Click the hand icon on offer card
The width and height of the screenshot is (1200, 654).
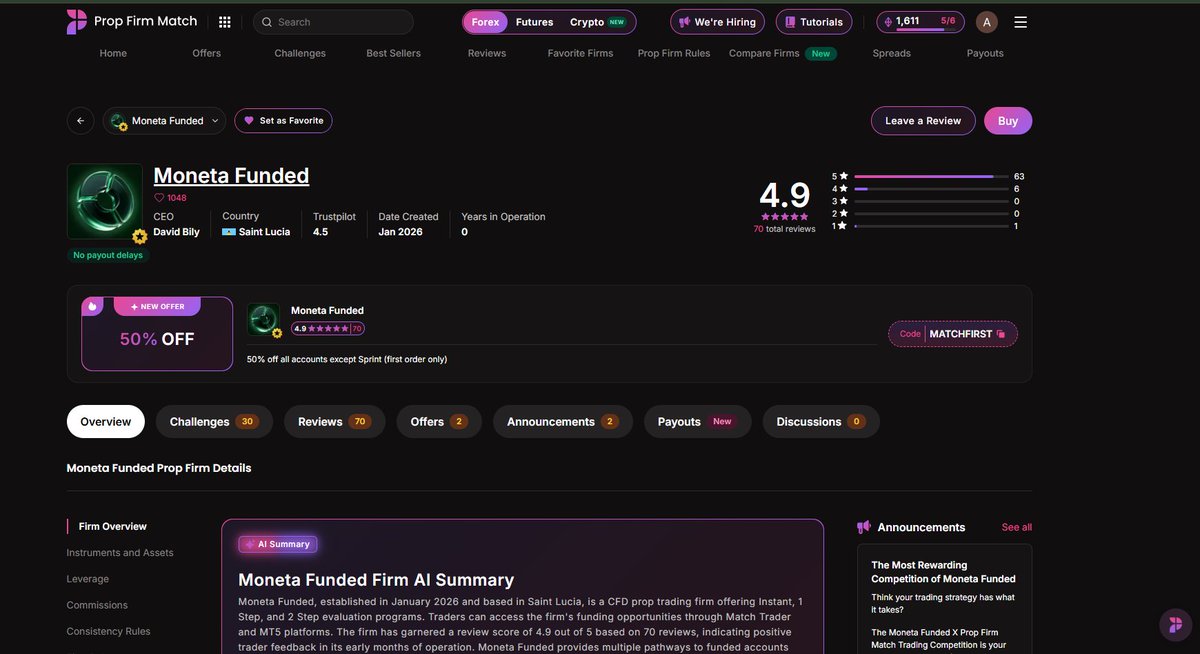click(x=92, y=307)
